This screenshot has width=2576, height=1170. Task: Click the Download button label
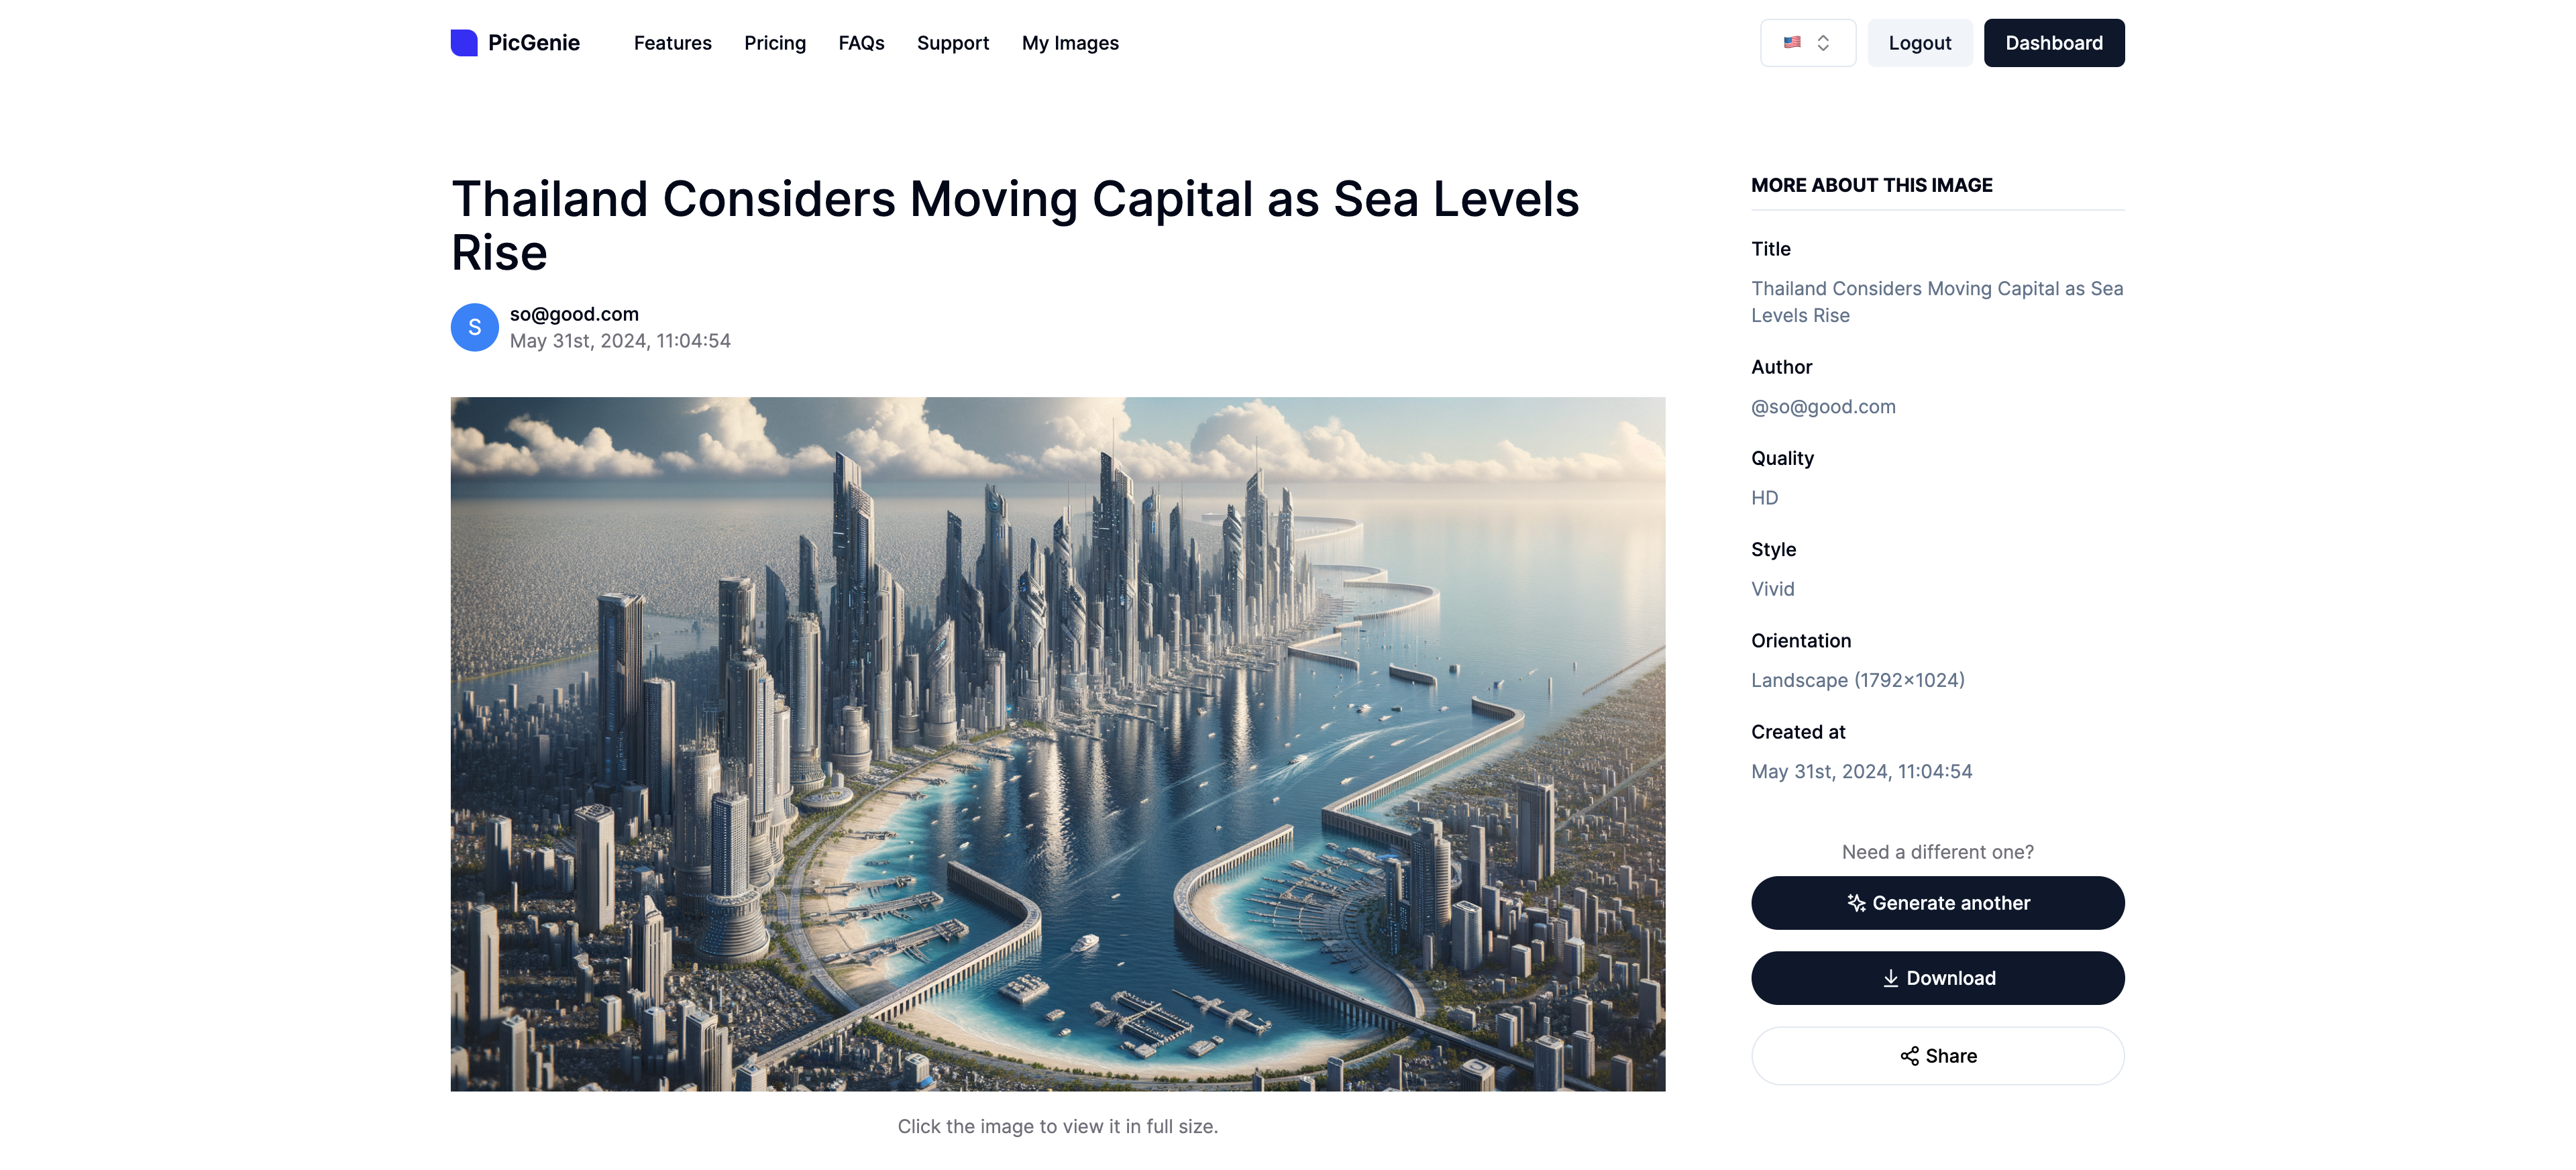pos(1951,978)
